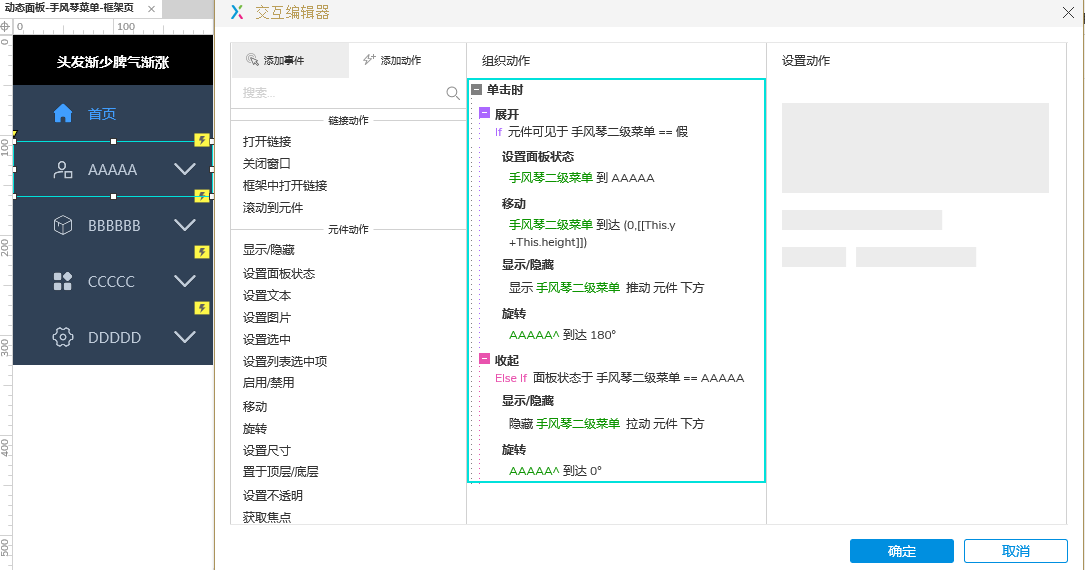Click the Axure logo in interaction editor

[x=237, y=12]
